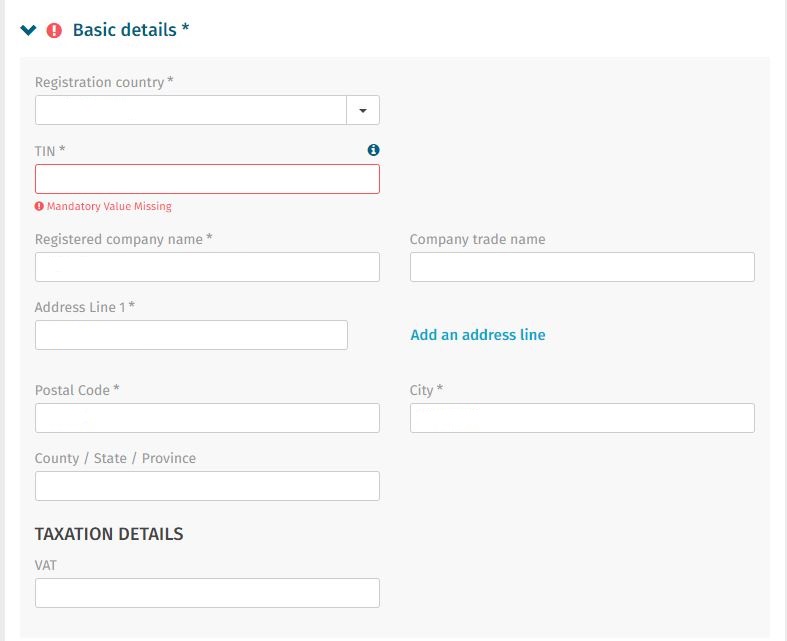Click the TIN field label
The image size is (787, 641).
pyautogui.click(x=50, y=150)
